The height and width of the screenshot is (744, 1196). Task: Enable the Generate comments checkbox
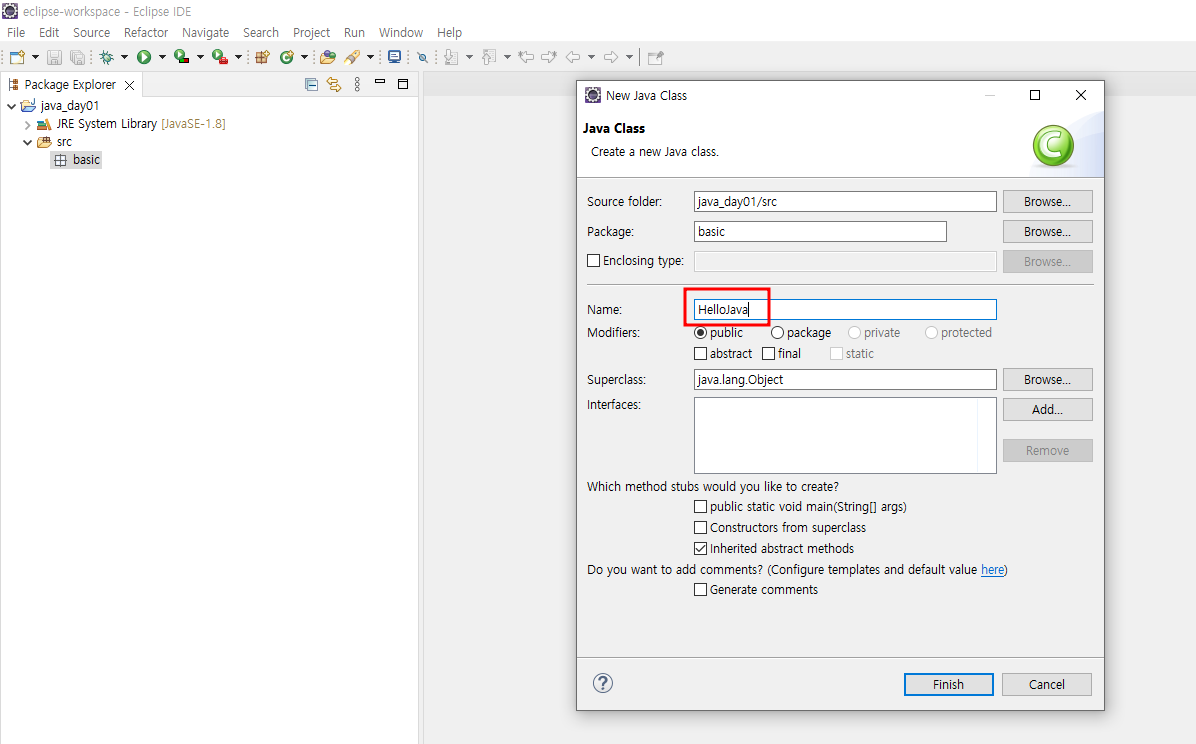pos(700,590)
